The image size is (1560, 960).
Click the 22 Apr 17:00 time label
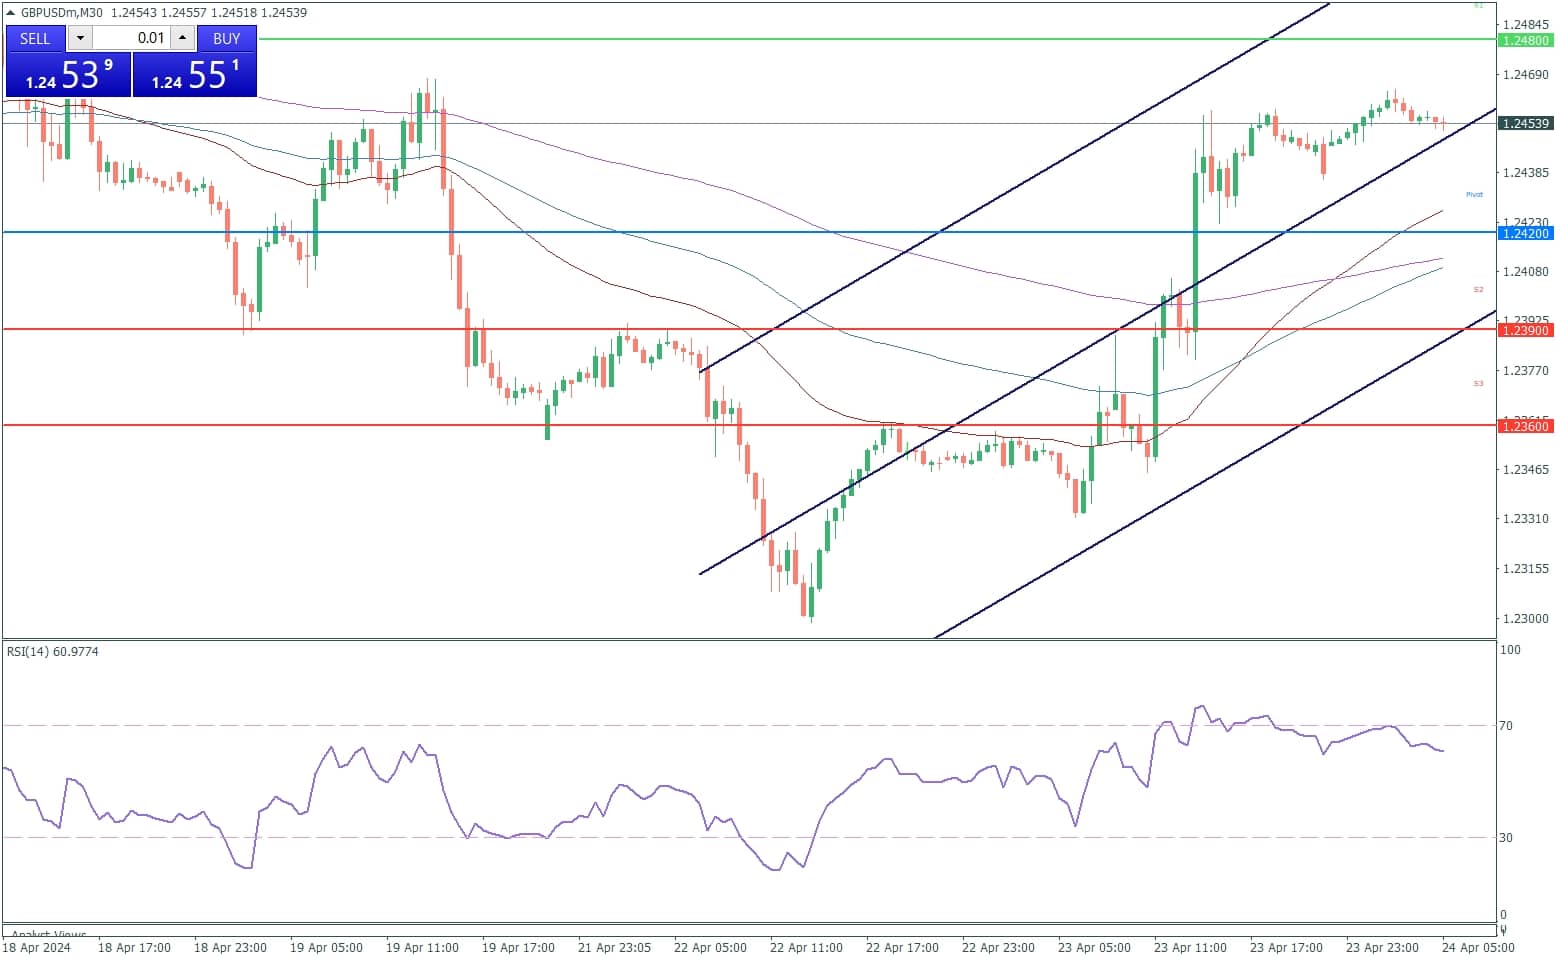coord(902,947)
